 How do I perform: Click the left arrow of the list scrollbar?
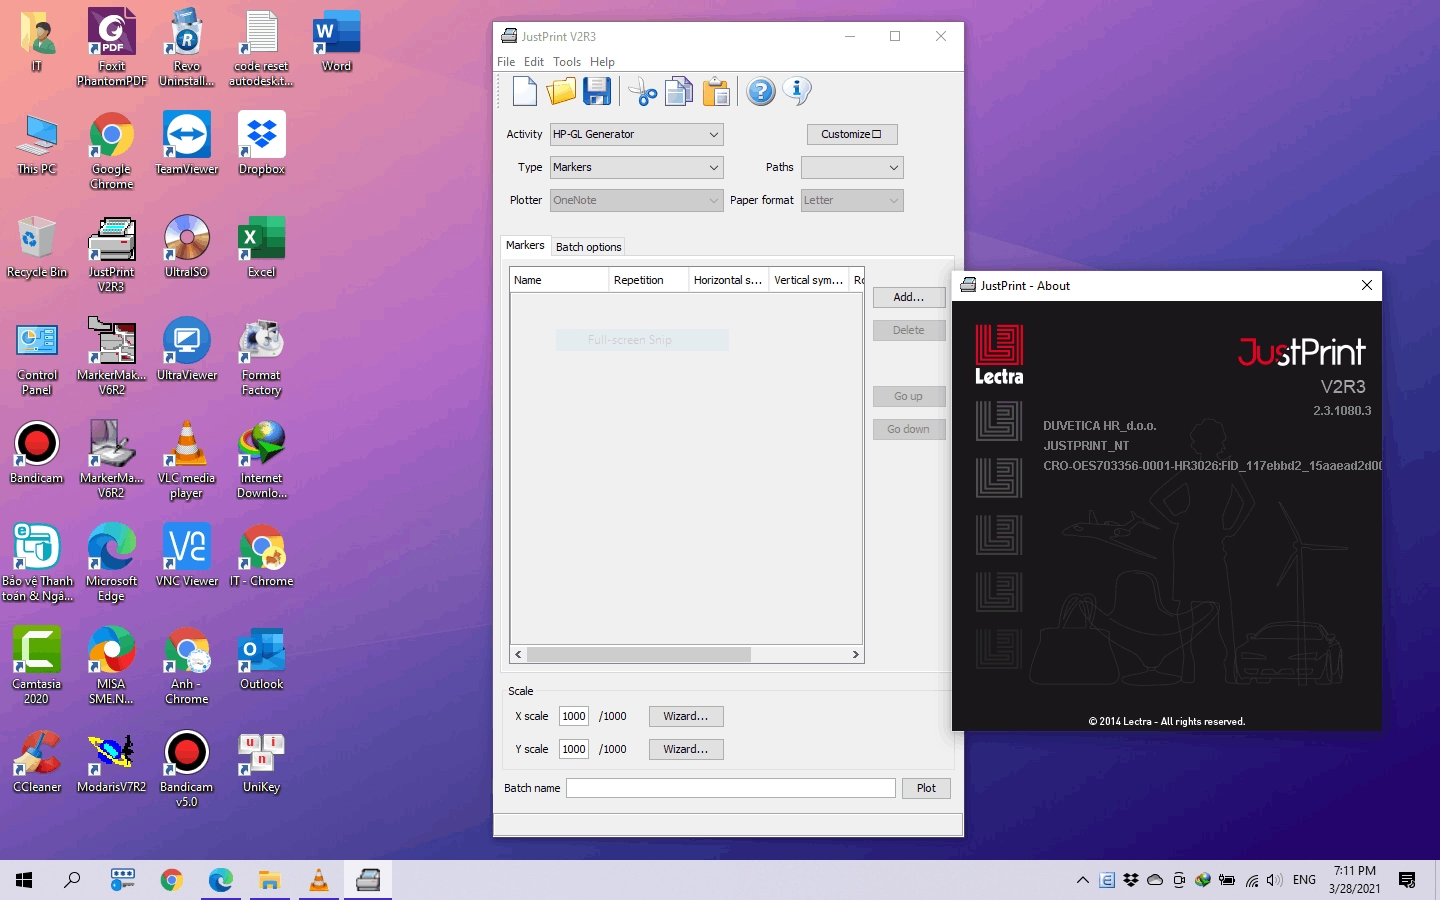click(518, 654)
